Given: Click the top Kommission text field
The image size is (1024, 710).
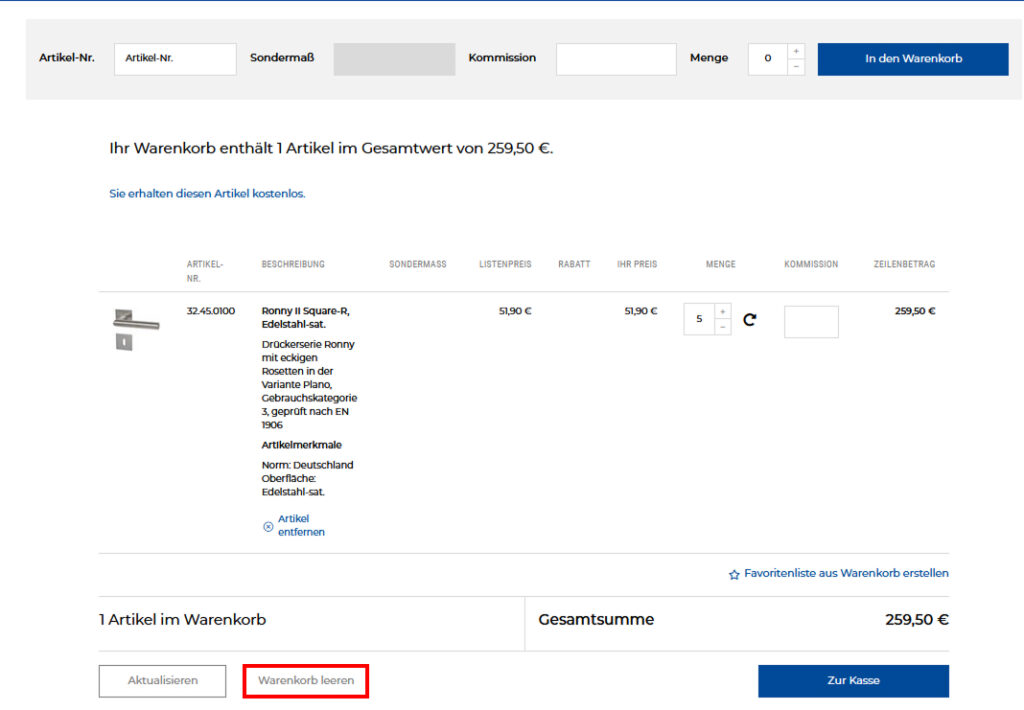Looking at the screenshot, I should point(616,59).
